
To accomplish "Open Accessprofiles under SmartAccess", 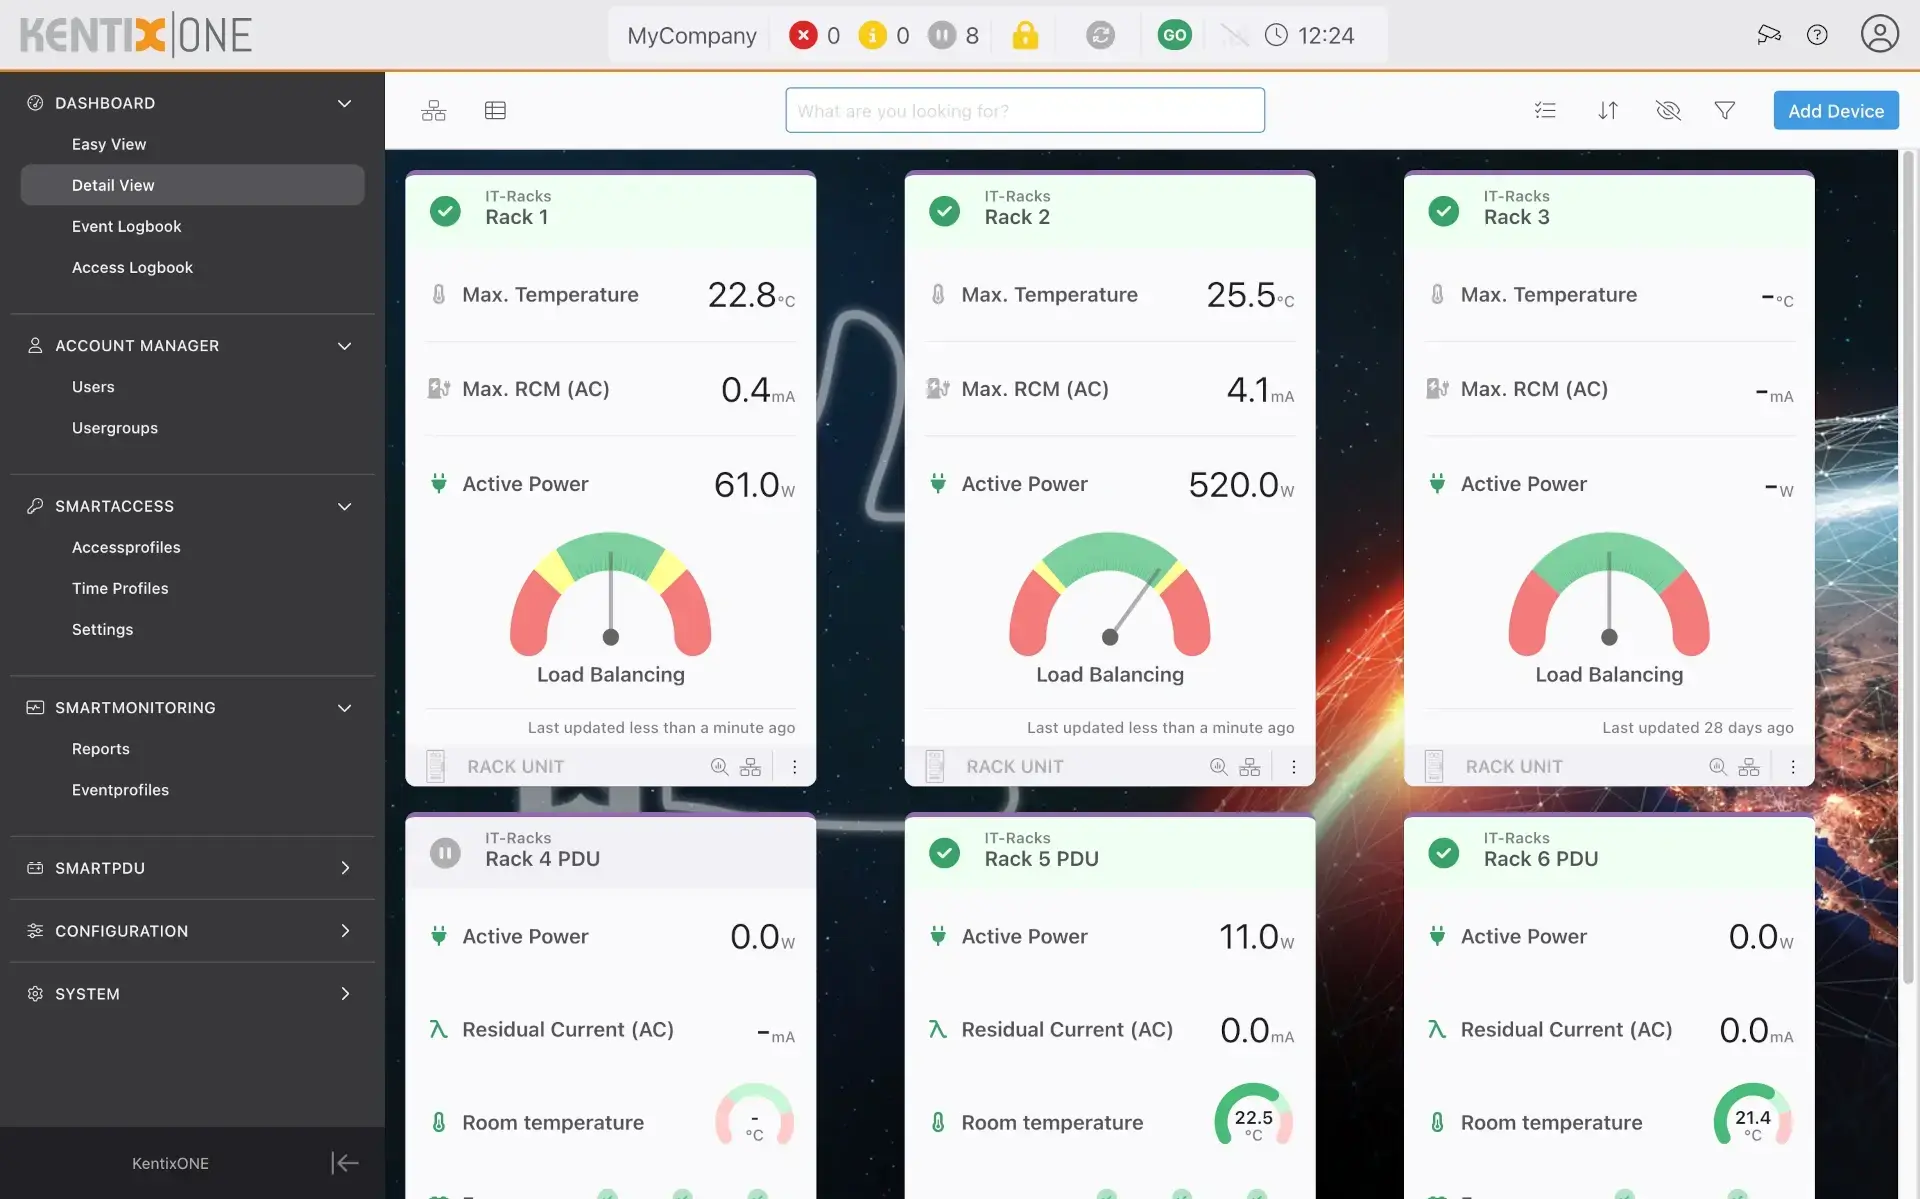I will (x=126, y=547).
